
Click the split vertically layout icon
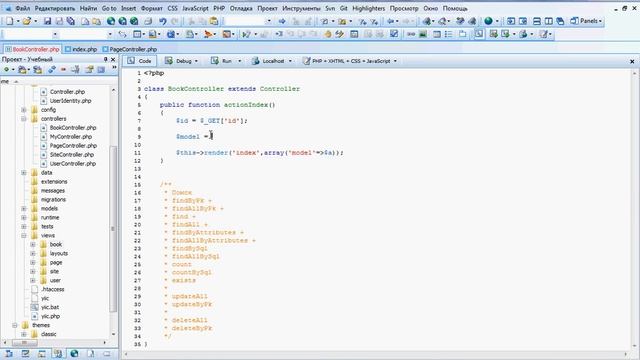(549, 21)
